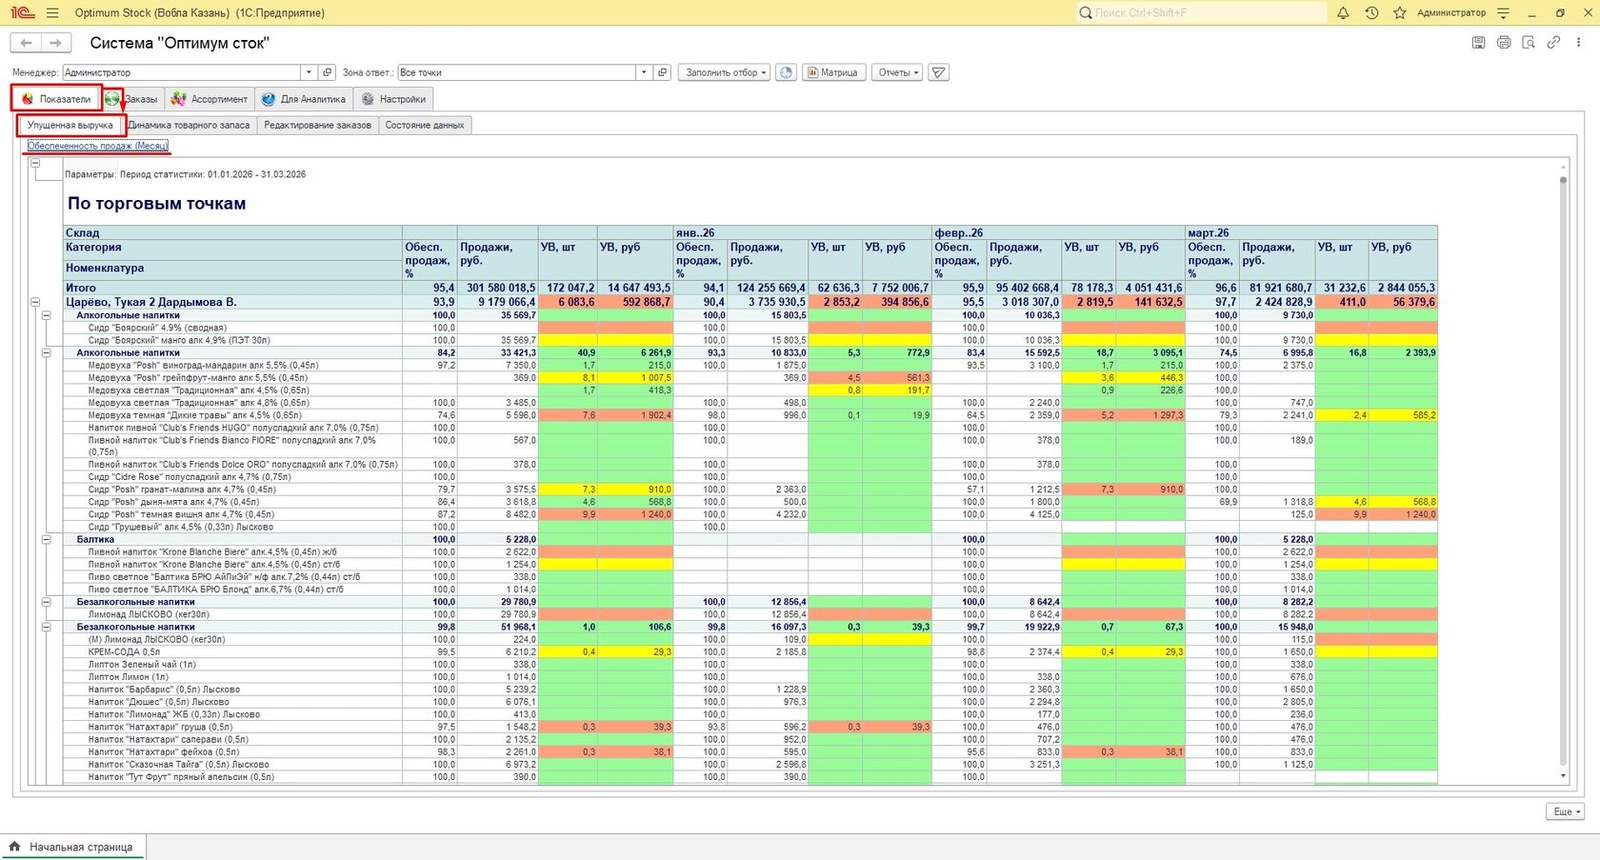This screenshot has height=860, width=1600.
Task: Get a link with the chain icon
Action: (1553, 43)
